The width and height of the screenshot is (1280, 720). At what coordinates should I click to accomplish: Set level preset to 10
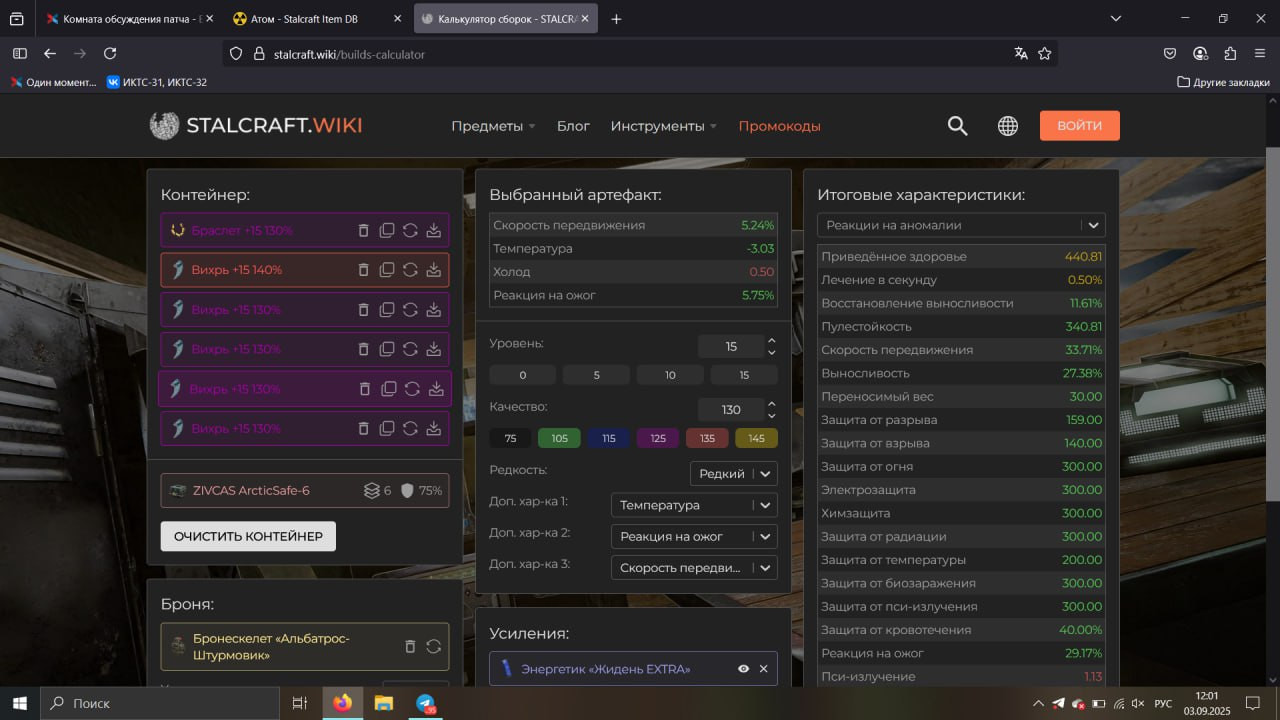point(670,375)
